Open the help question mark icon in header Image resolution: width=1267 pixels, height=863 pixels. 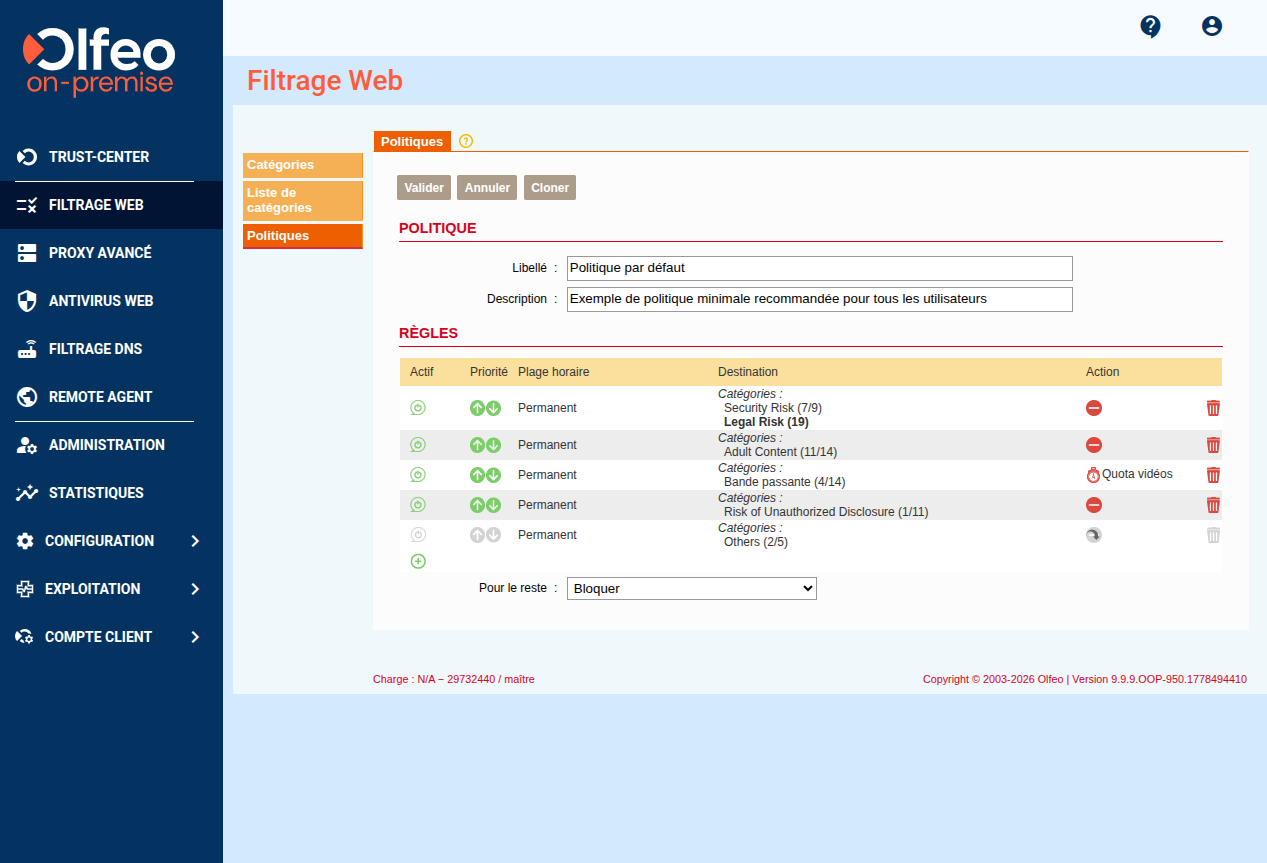pyautogui.click(x=1150, y=27)
